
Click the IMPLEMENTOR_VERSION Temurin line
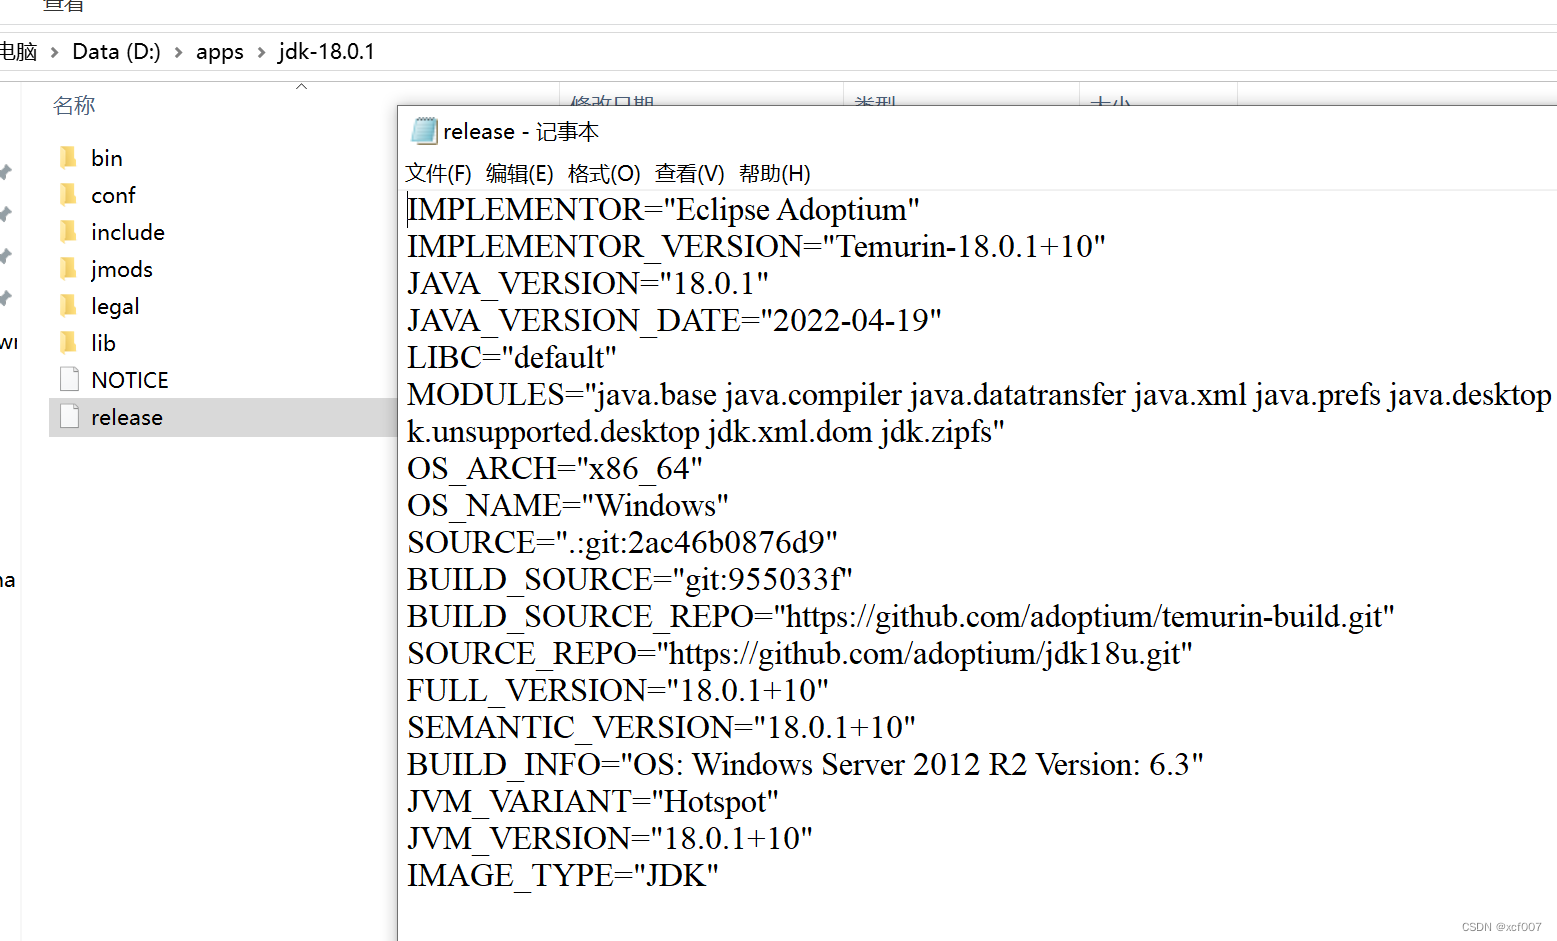pos(756,247)
